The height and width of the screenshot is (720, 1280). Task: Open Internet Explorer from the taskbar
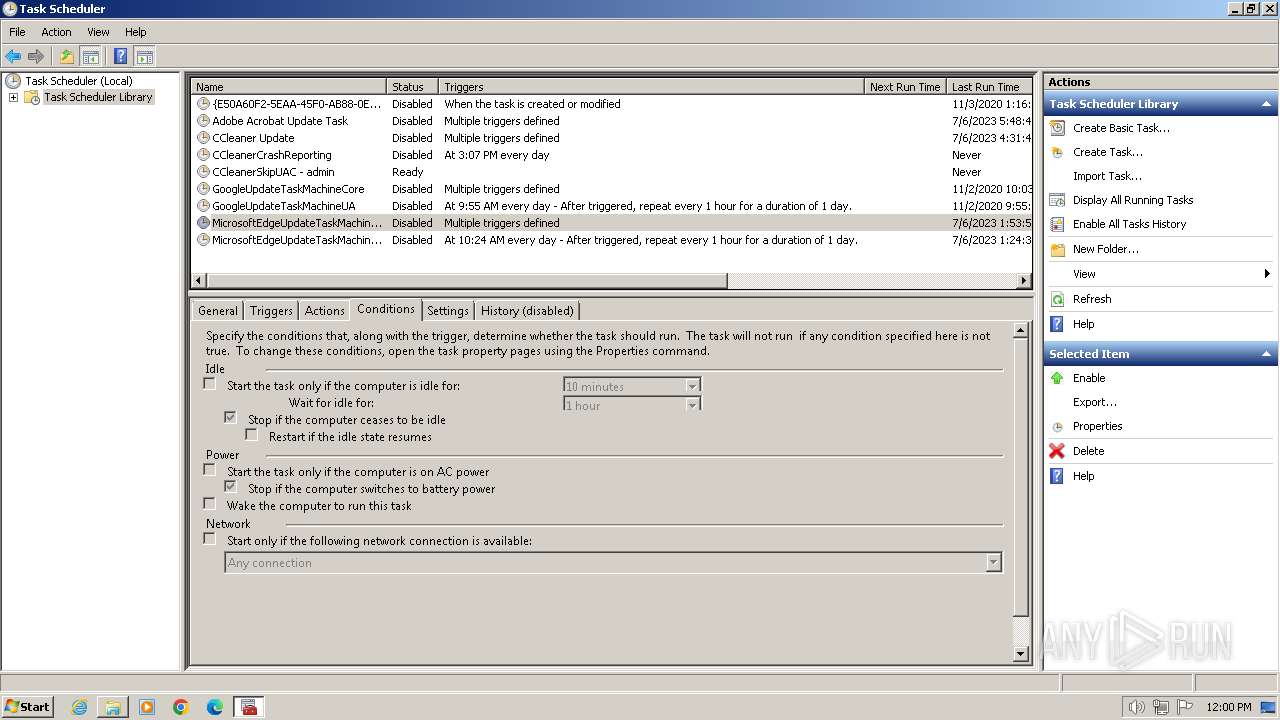coord(79,707)
